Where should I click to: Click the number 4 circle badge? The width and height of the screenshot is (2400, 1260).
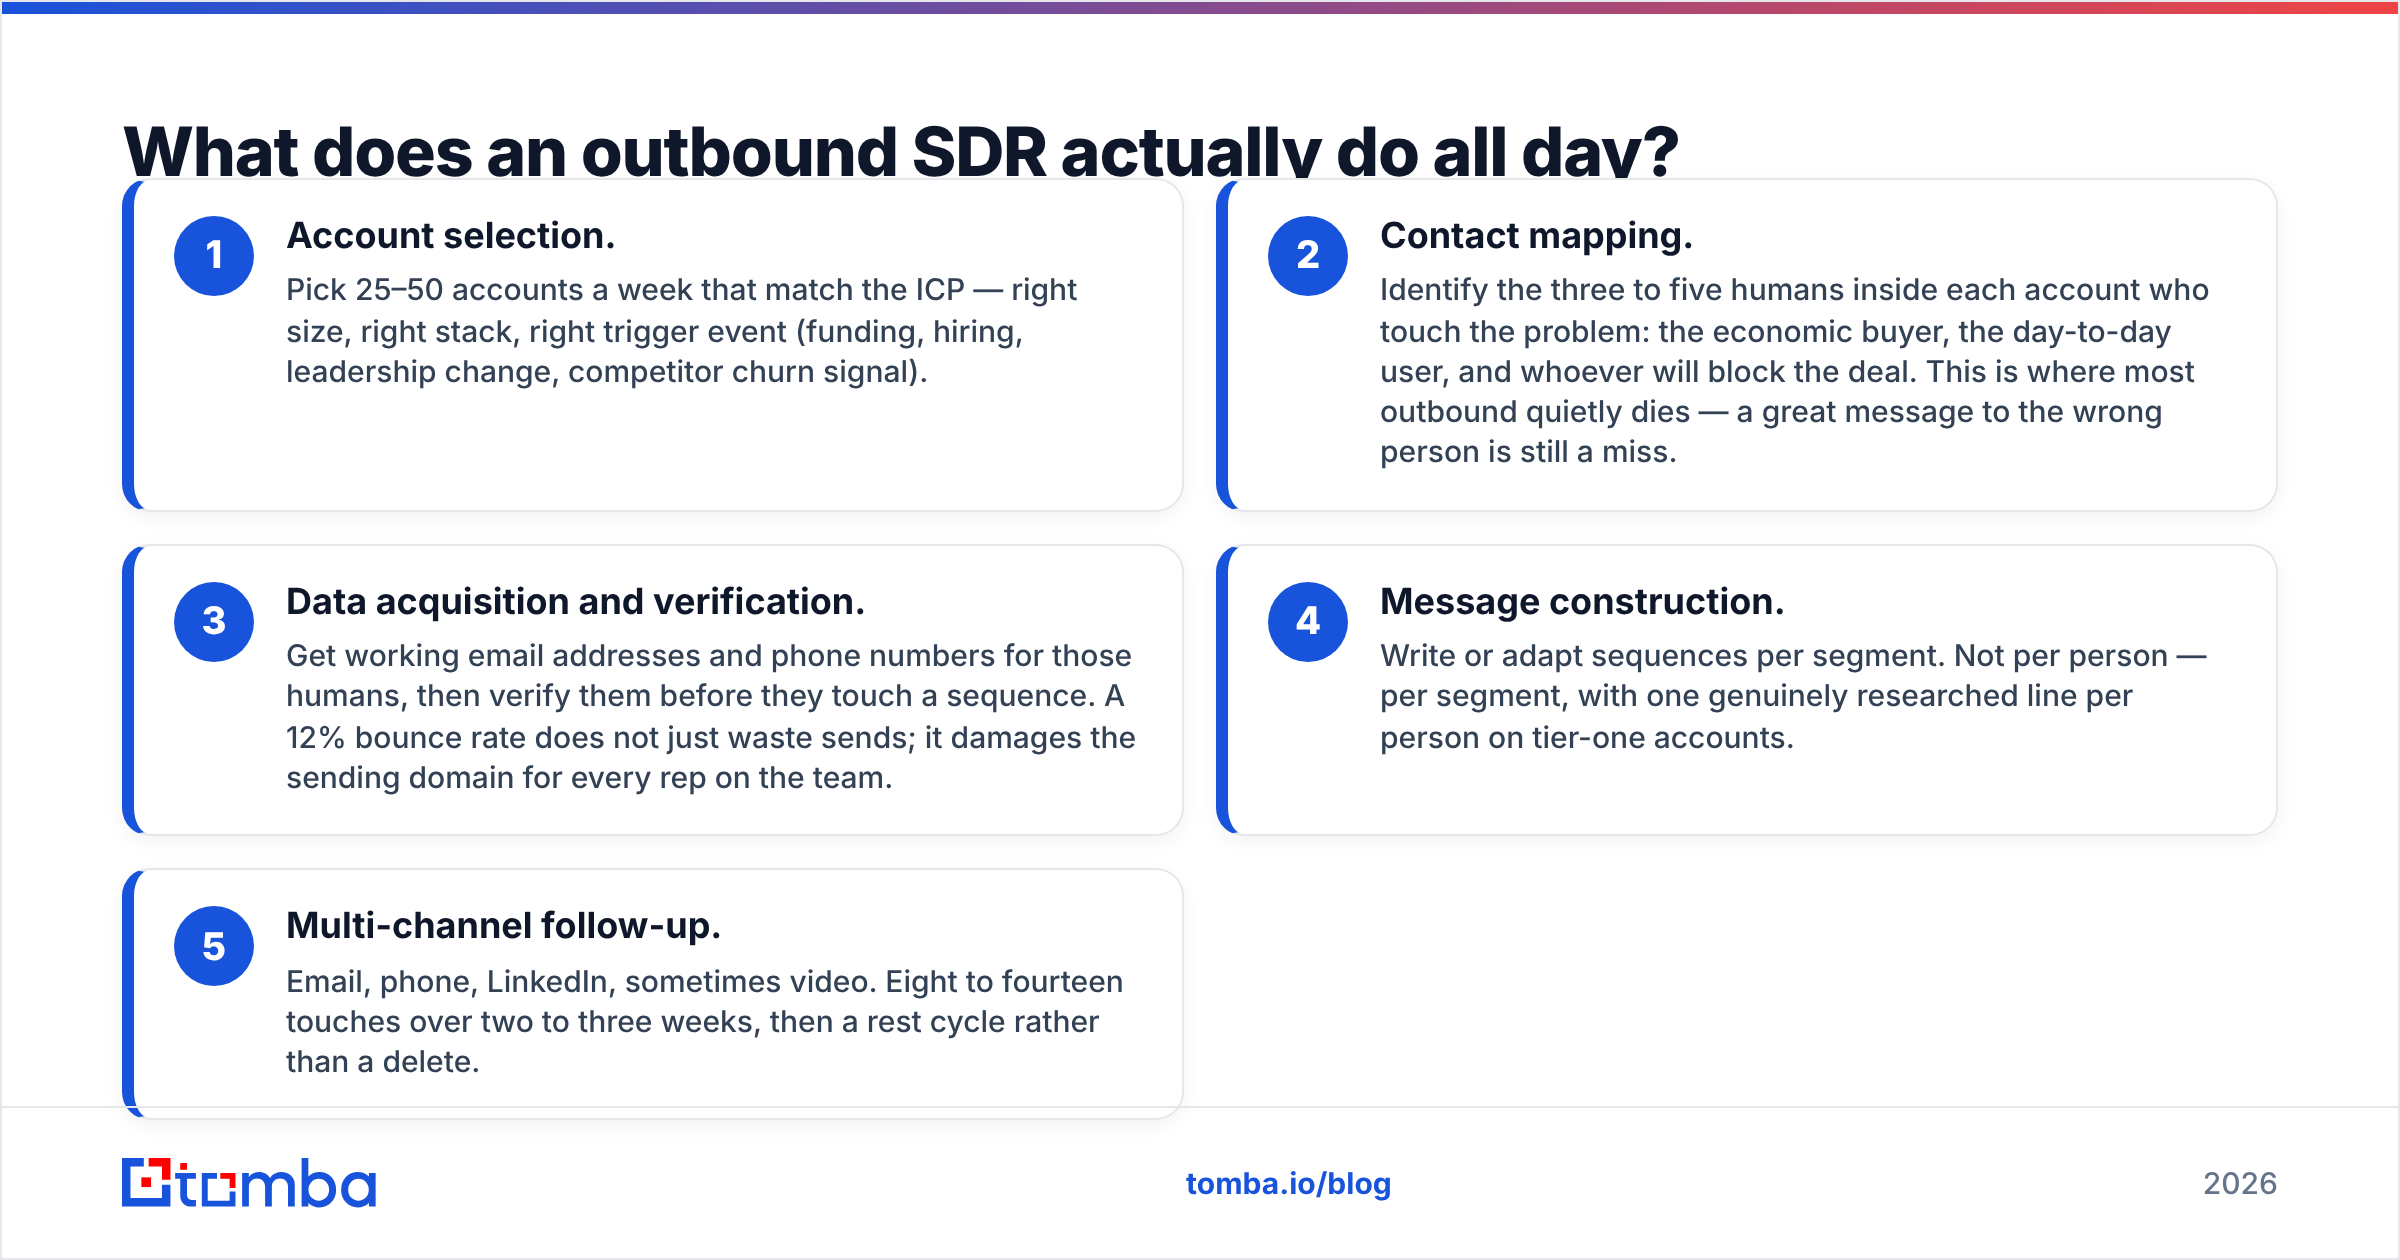(x=1308, y=622)
